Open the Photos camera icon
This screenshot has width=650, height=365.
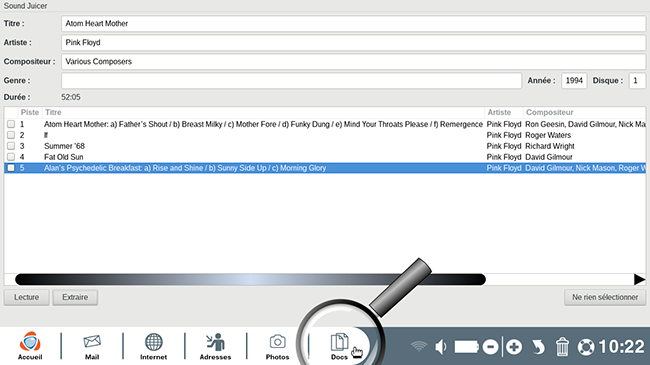[x=277, y=346]
